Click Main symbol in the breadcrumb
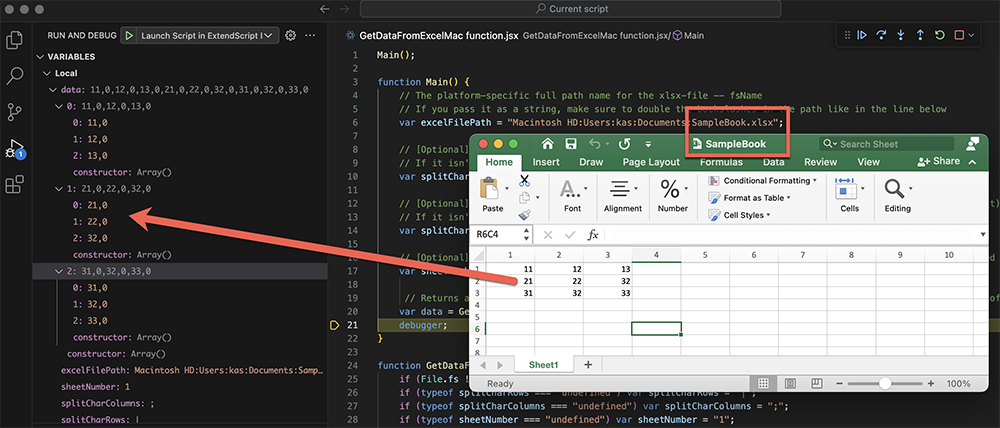1000x428 pixels. pos(689,36)
